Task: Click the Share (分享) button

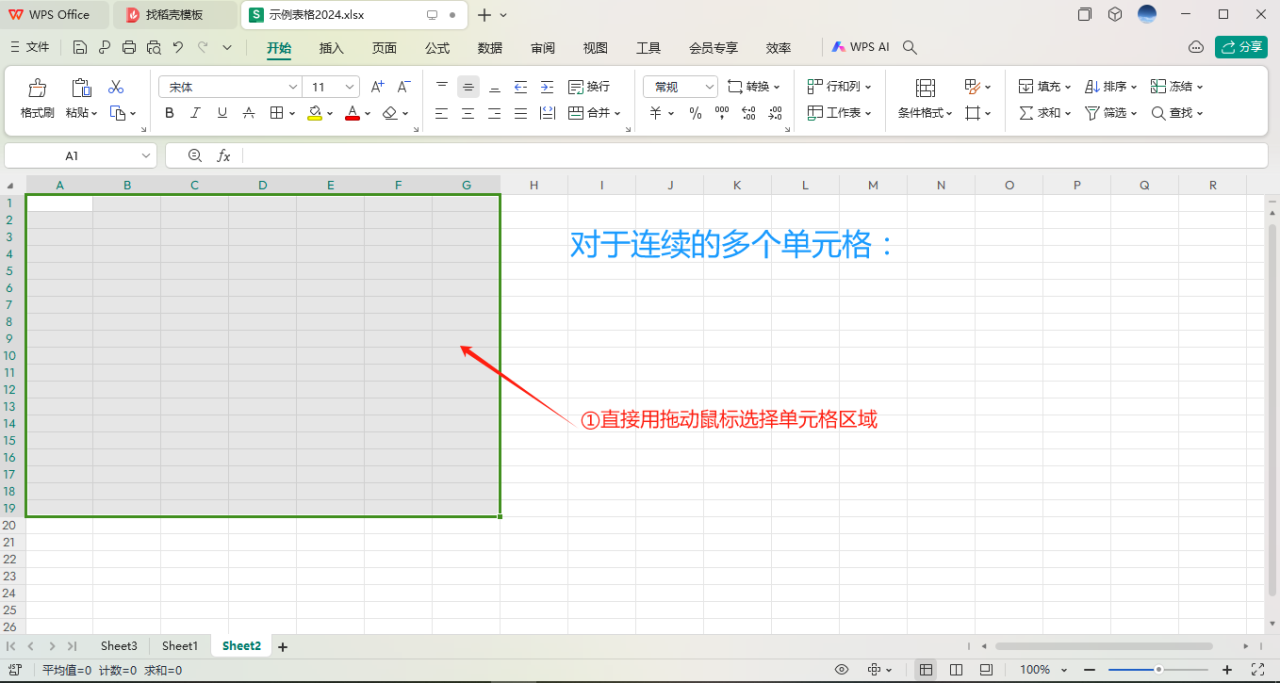Action: [x=1241, y=47]
